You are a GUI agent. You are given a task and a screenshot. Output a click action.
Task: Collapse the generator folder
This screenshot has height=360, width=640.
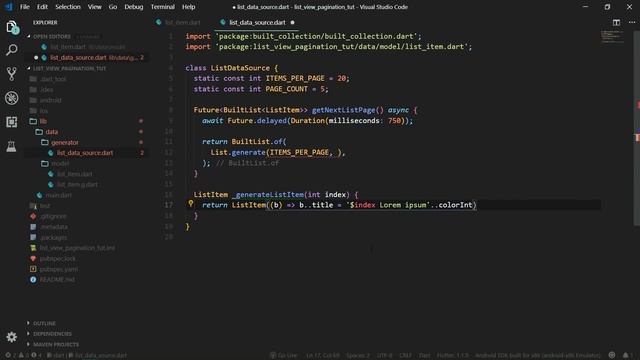point(64,142)
